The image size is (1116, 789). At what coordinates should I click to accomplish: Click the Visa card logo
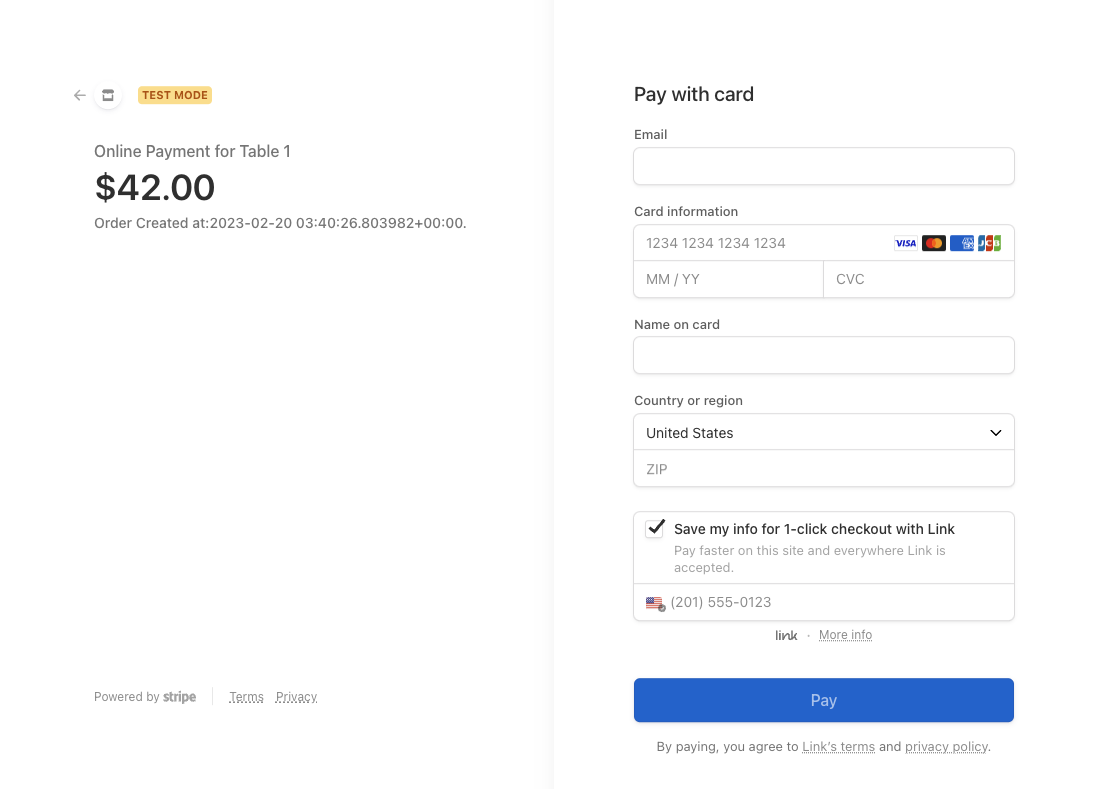[905, 243]
